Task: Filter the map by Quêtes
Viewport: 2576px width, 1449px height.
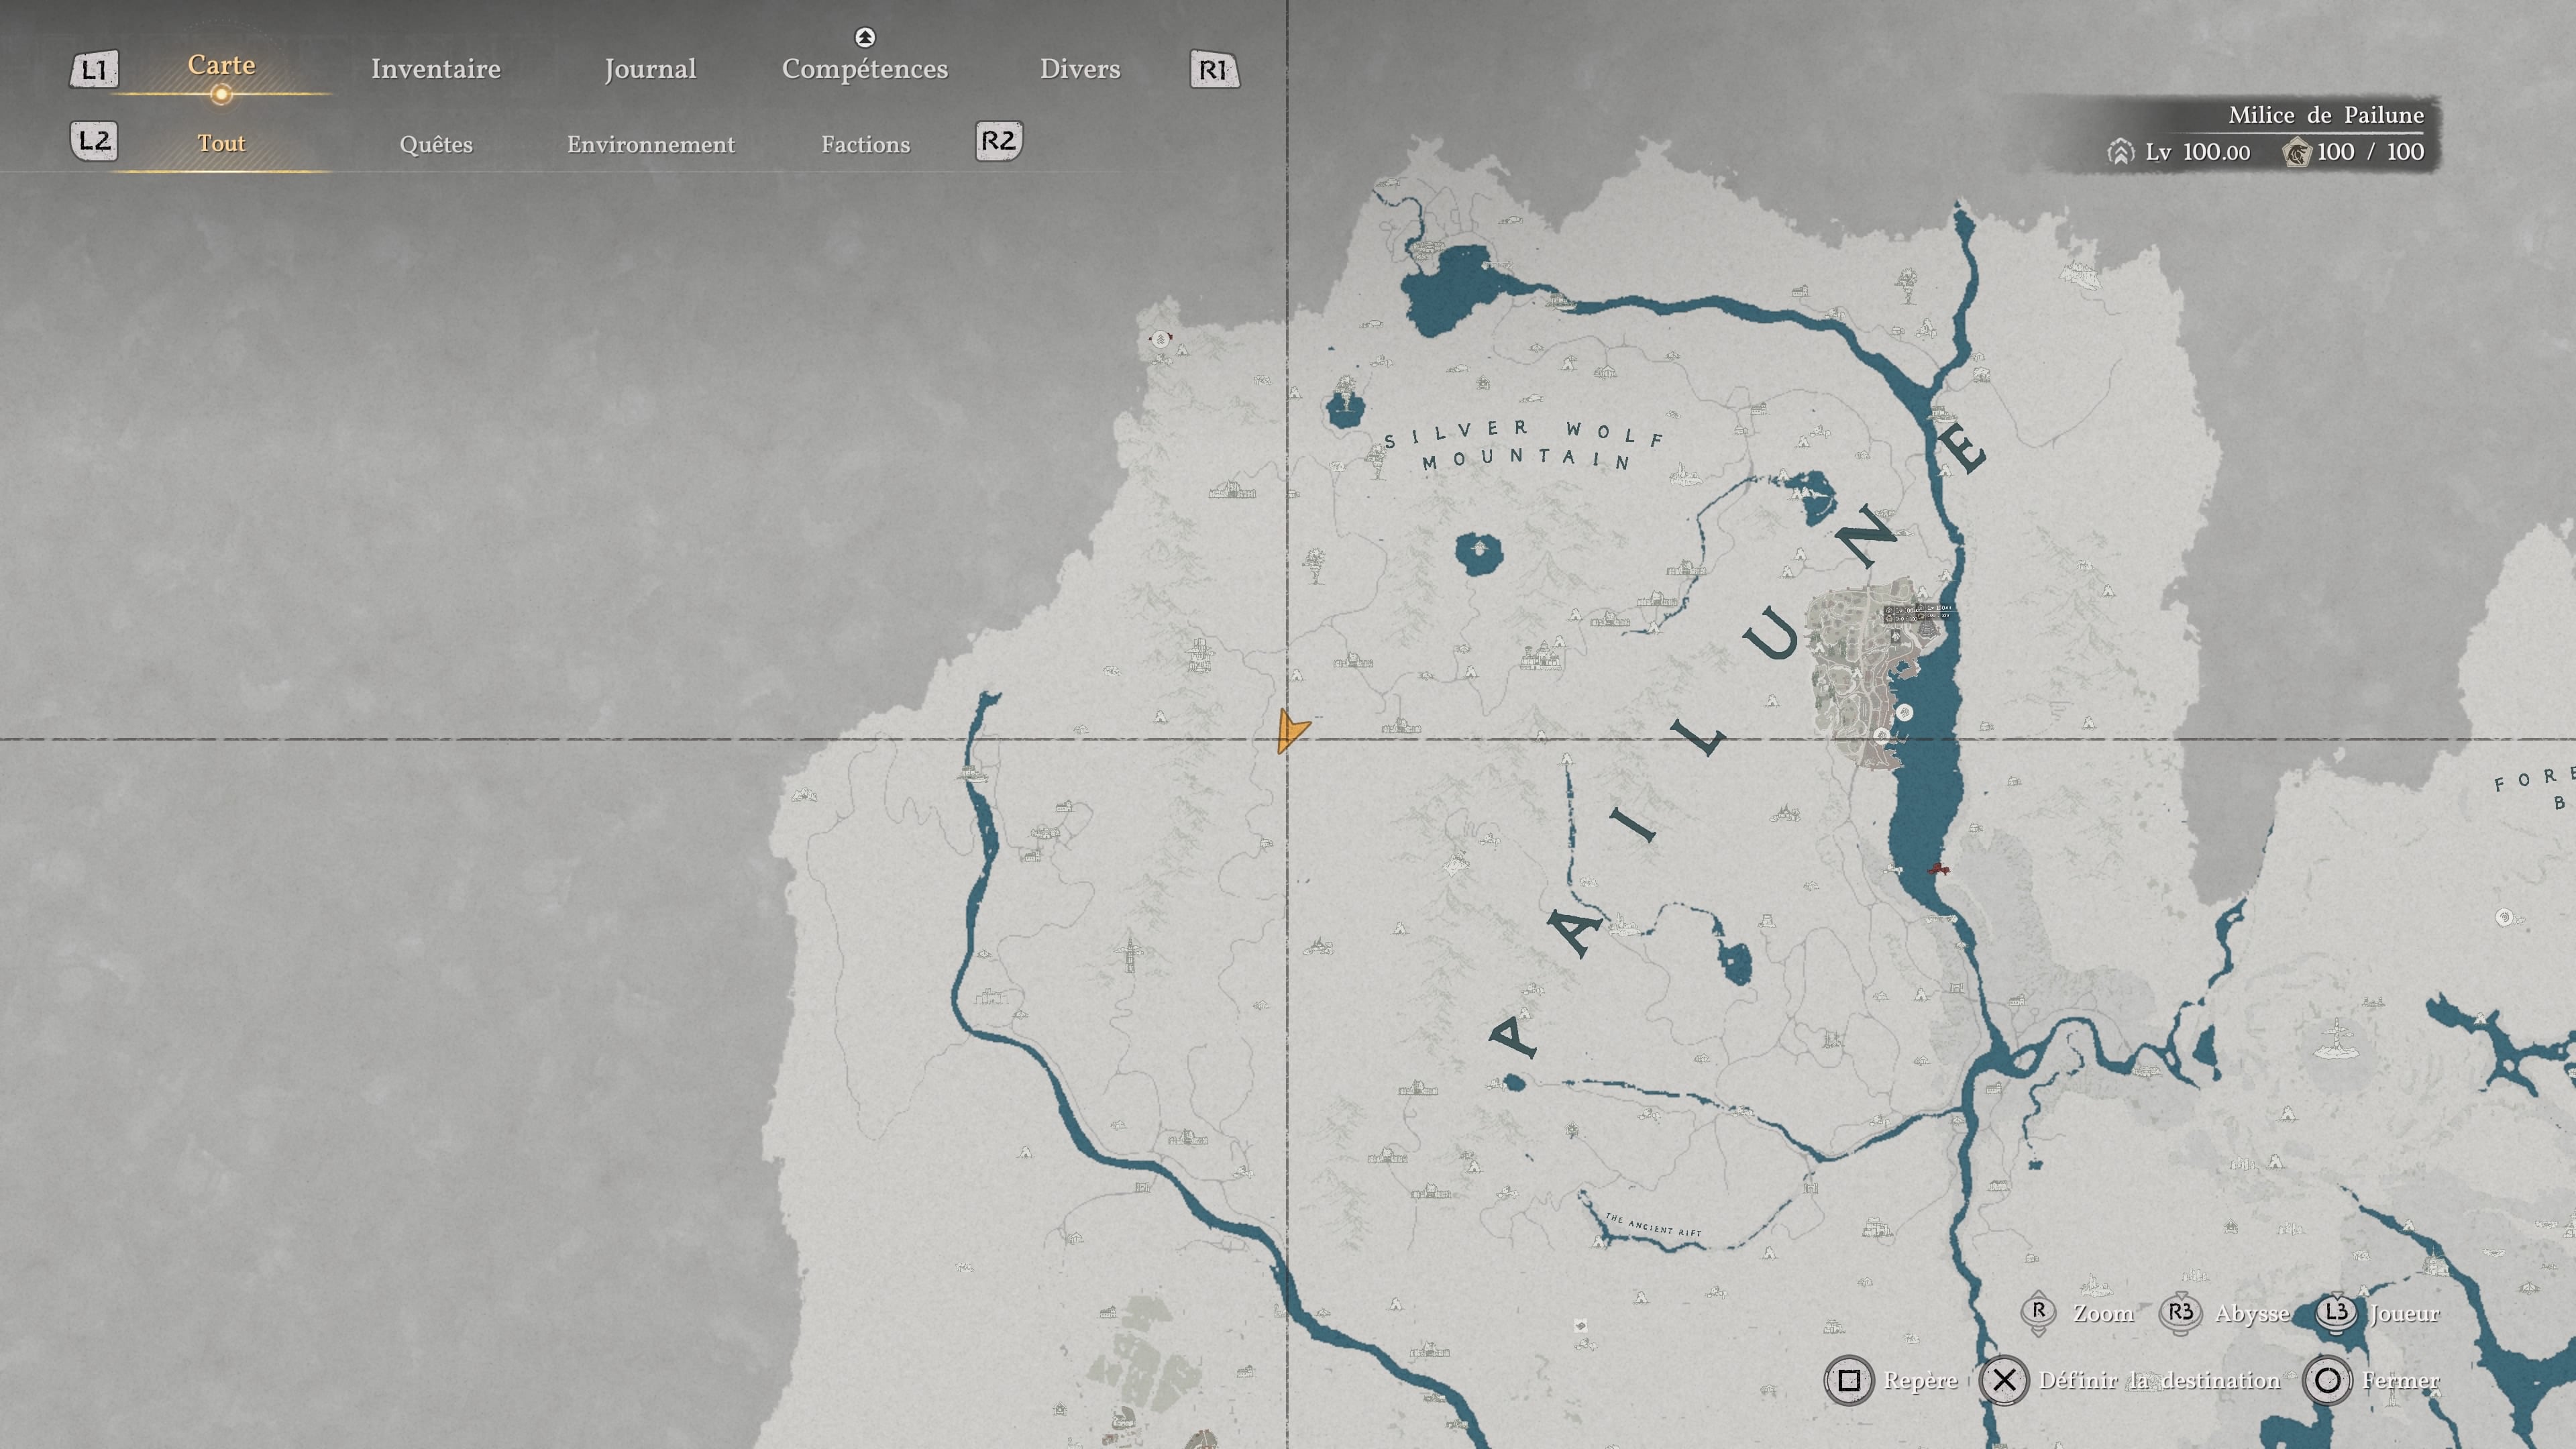Action: coord(436,145)
